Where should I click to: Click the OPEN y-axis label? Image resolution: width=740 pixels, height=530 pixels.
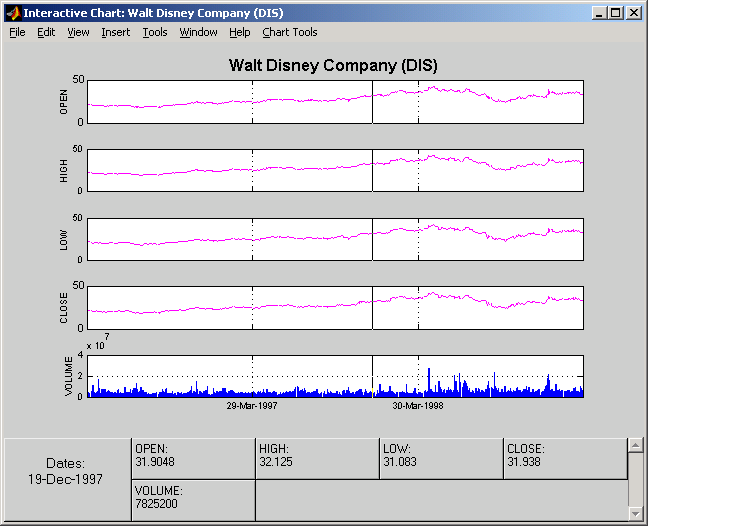[x=64, y=102]
